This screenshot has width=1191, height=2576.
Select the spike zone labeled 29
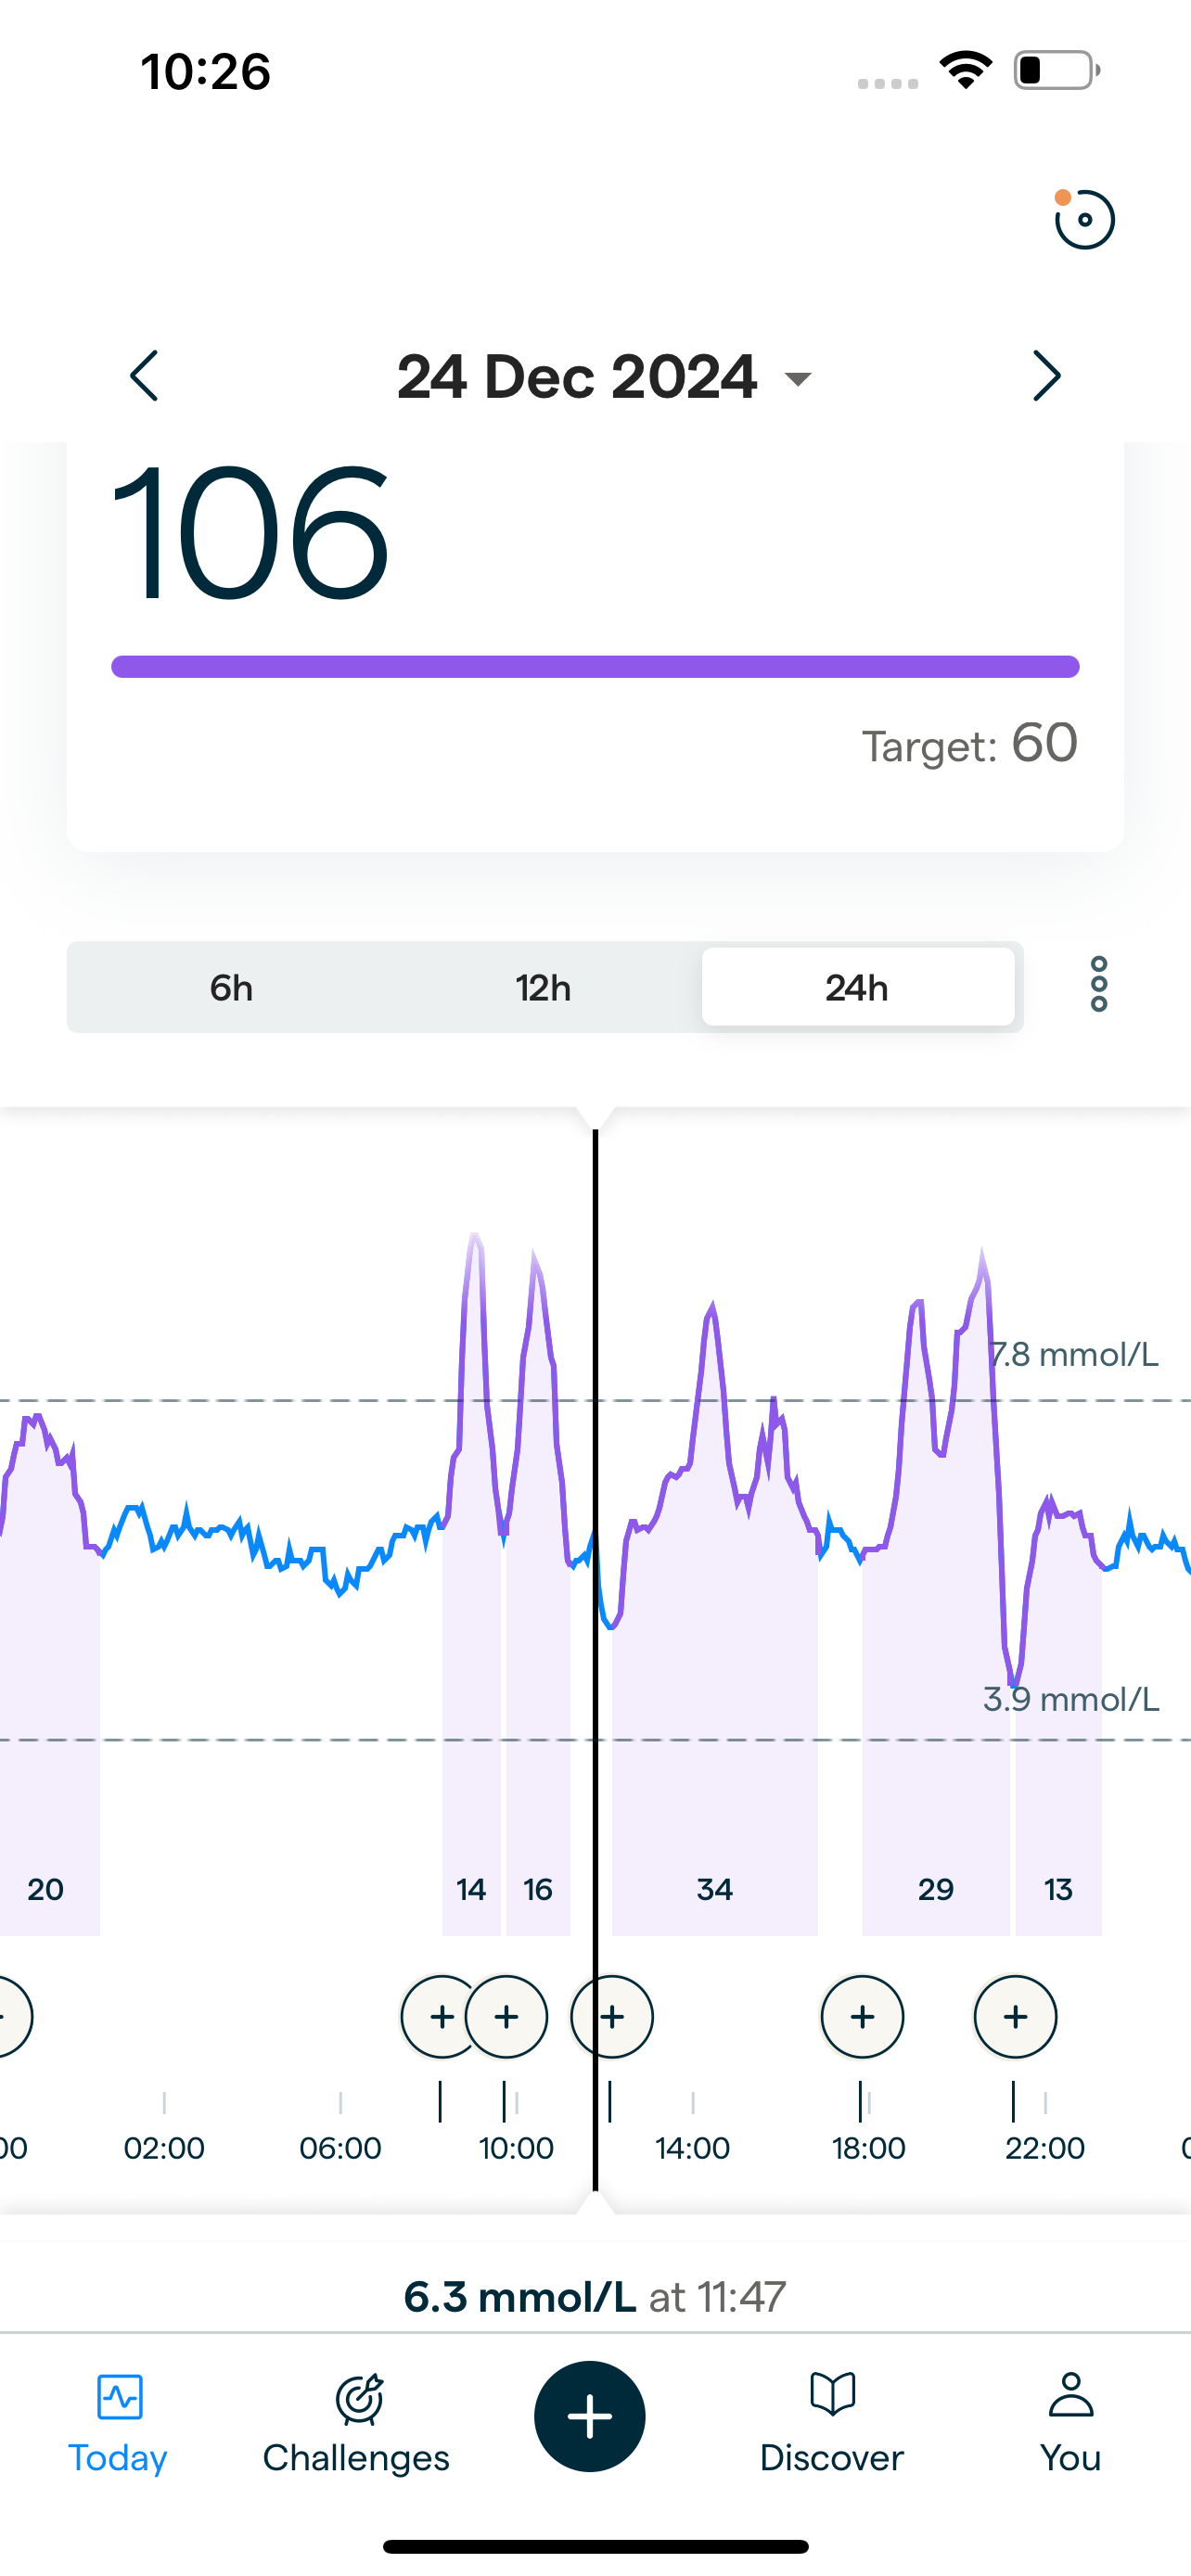(x=936, y=1889)
